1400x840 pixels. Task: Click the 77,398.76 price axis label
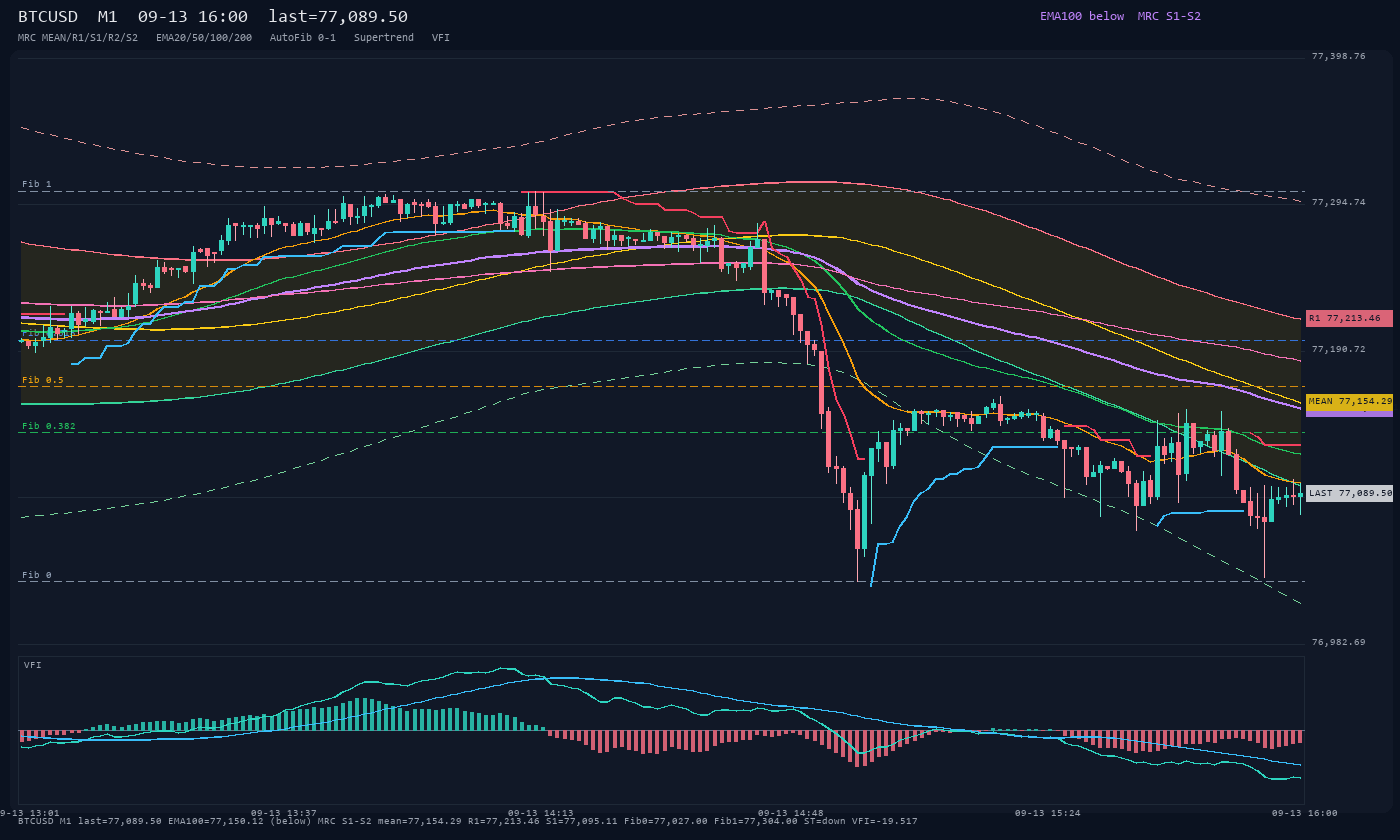coord(1338,56)
